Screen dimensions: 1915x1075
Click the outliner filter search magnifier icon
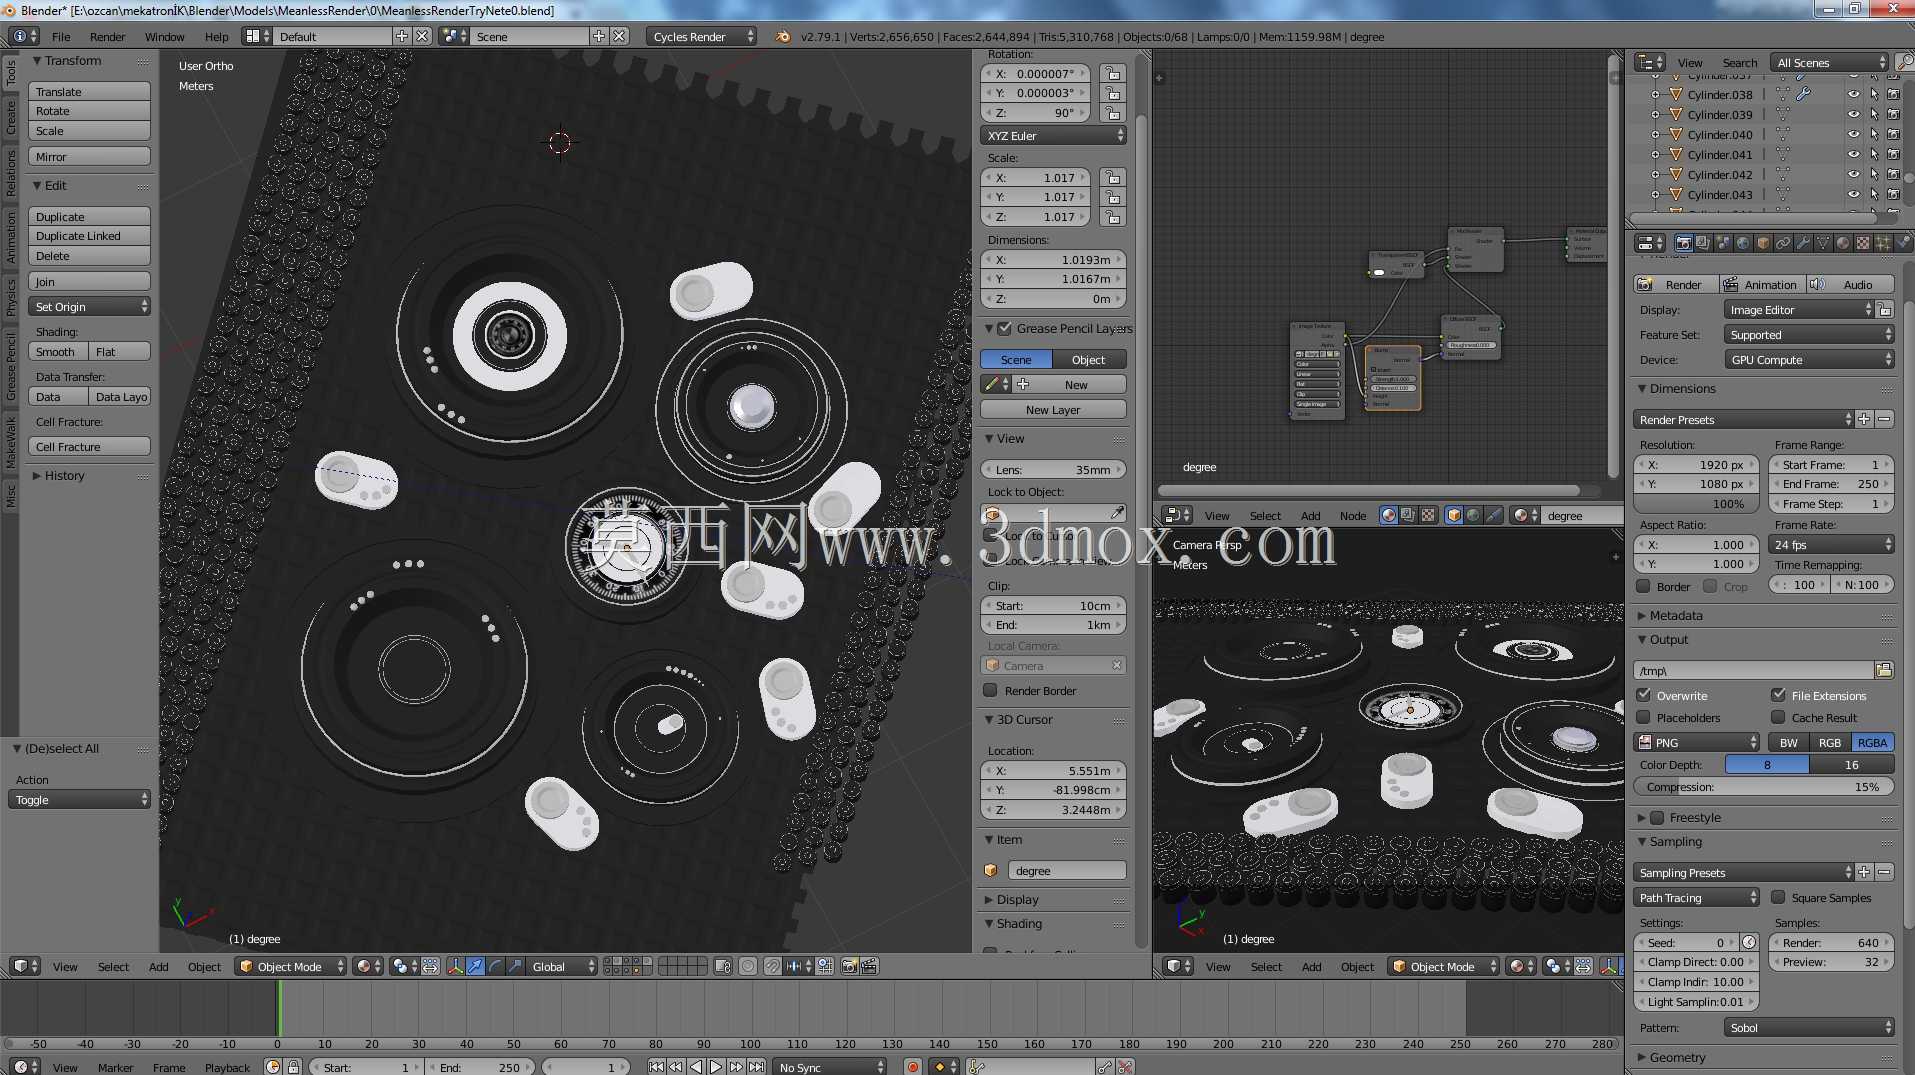[1904, 62]
